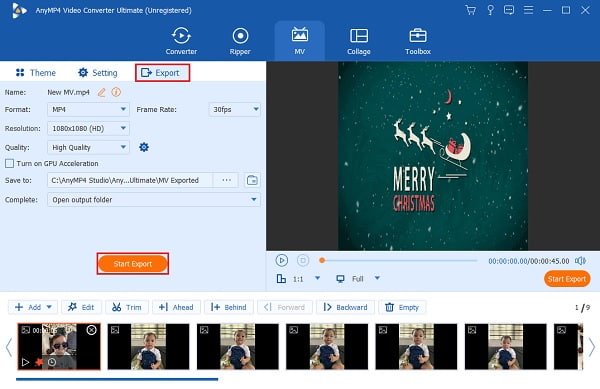
Task: Remove first clip with its X icon
Action: (91, 330)
